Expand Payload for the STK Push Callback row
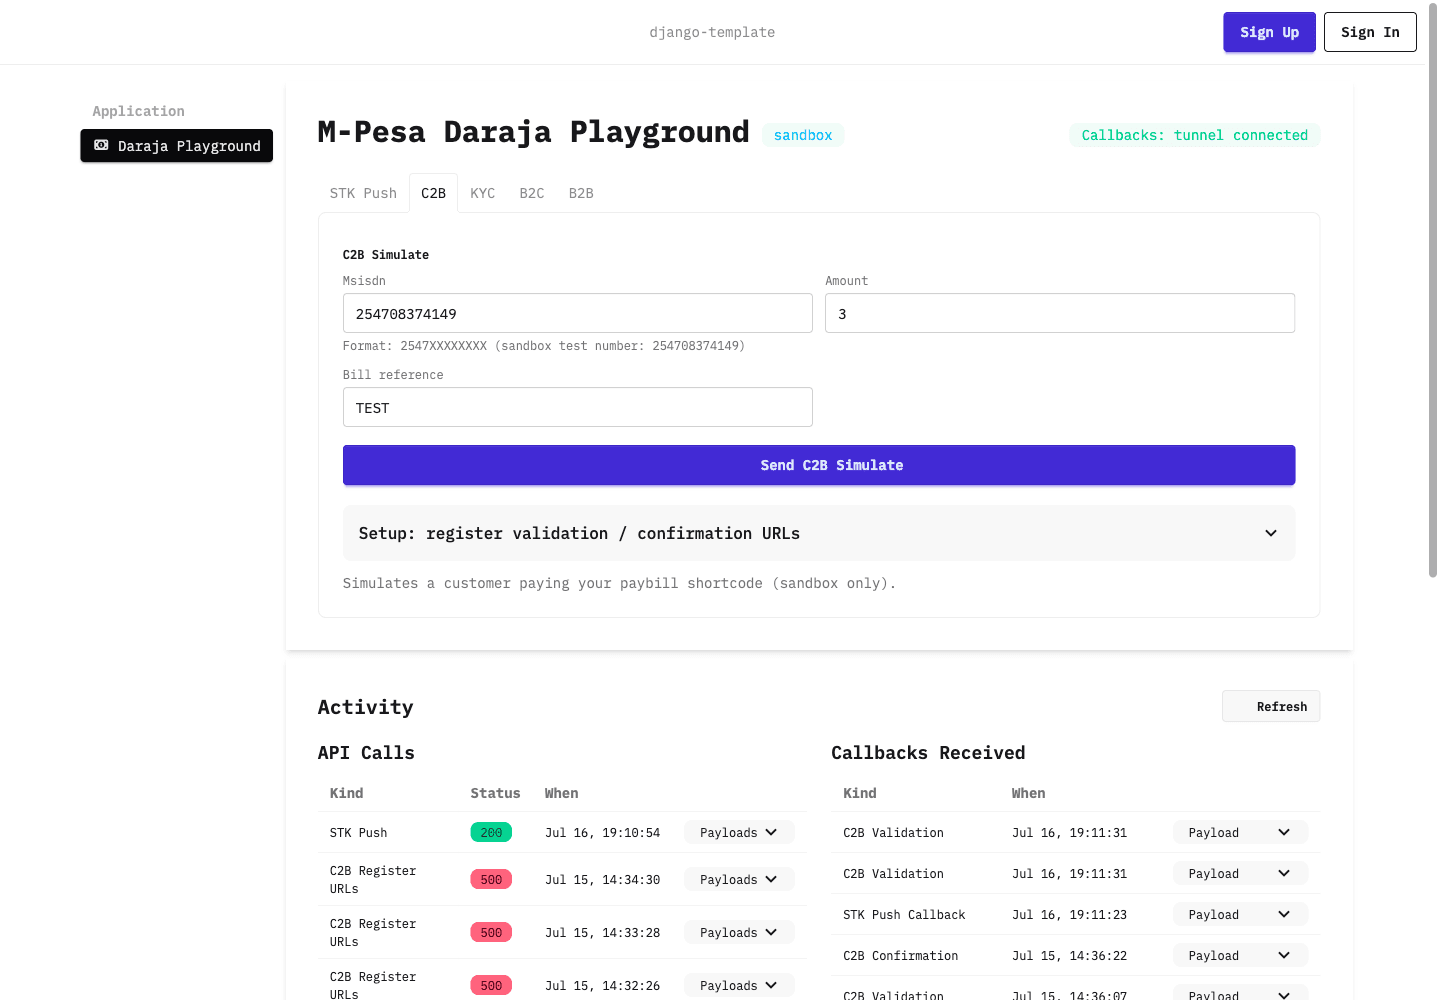Screen dimensions: 1440x1000 coord(1240,914)
